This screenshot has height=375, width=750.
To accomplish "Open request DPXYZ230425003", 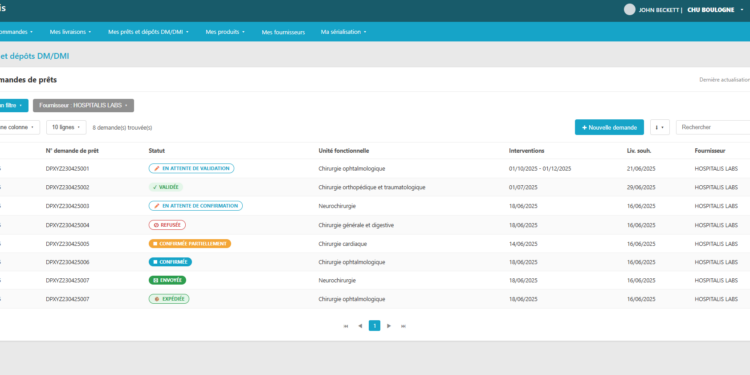I will click(67, 206).
